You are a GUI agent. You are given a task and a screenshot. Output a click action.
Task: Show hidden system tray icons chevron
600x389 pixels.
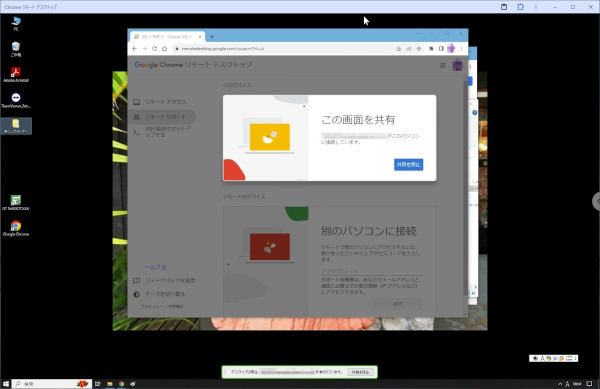(560, 384)
